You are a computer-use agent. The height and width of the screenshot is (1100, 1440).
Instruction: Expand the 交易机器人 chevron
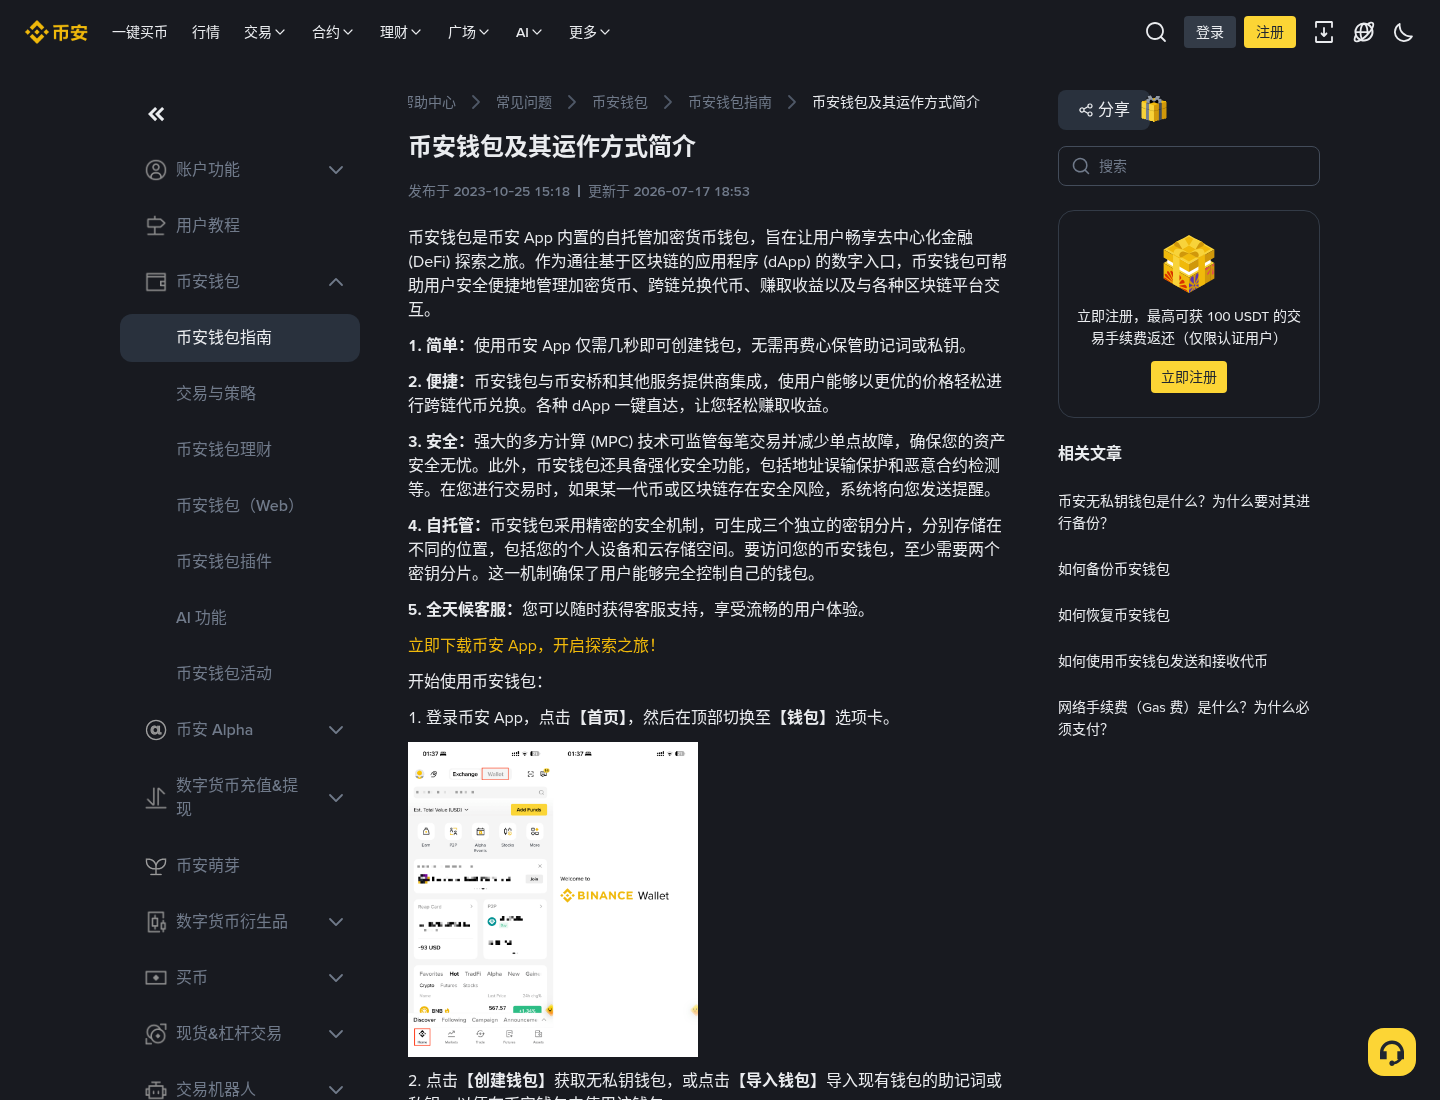click(x=336, y=1090)
